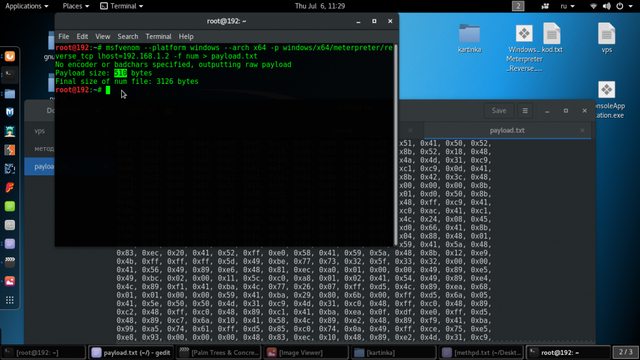Open the Places menu
The height and width of the screenshot is (360, 640).
click(x=76, y=6)
